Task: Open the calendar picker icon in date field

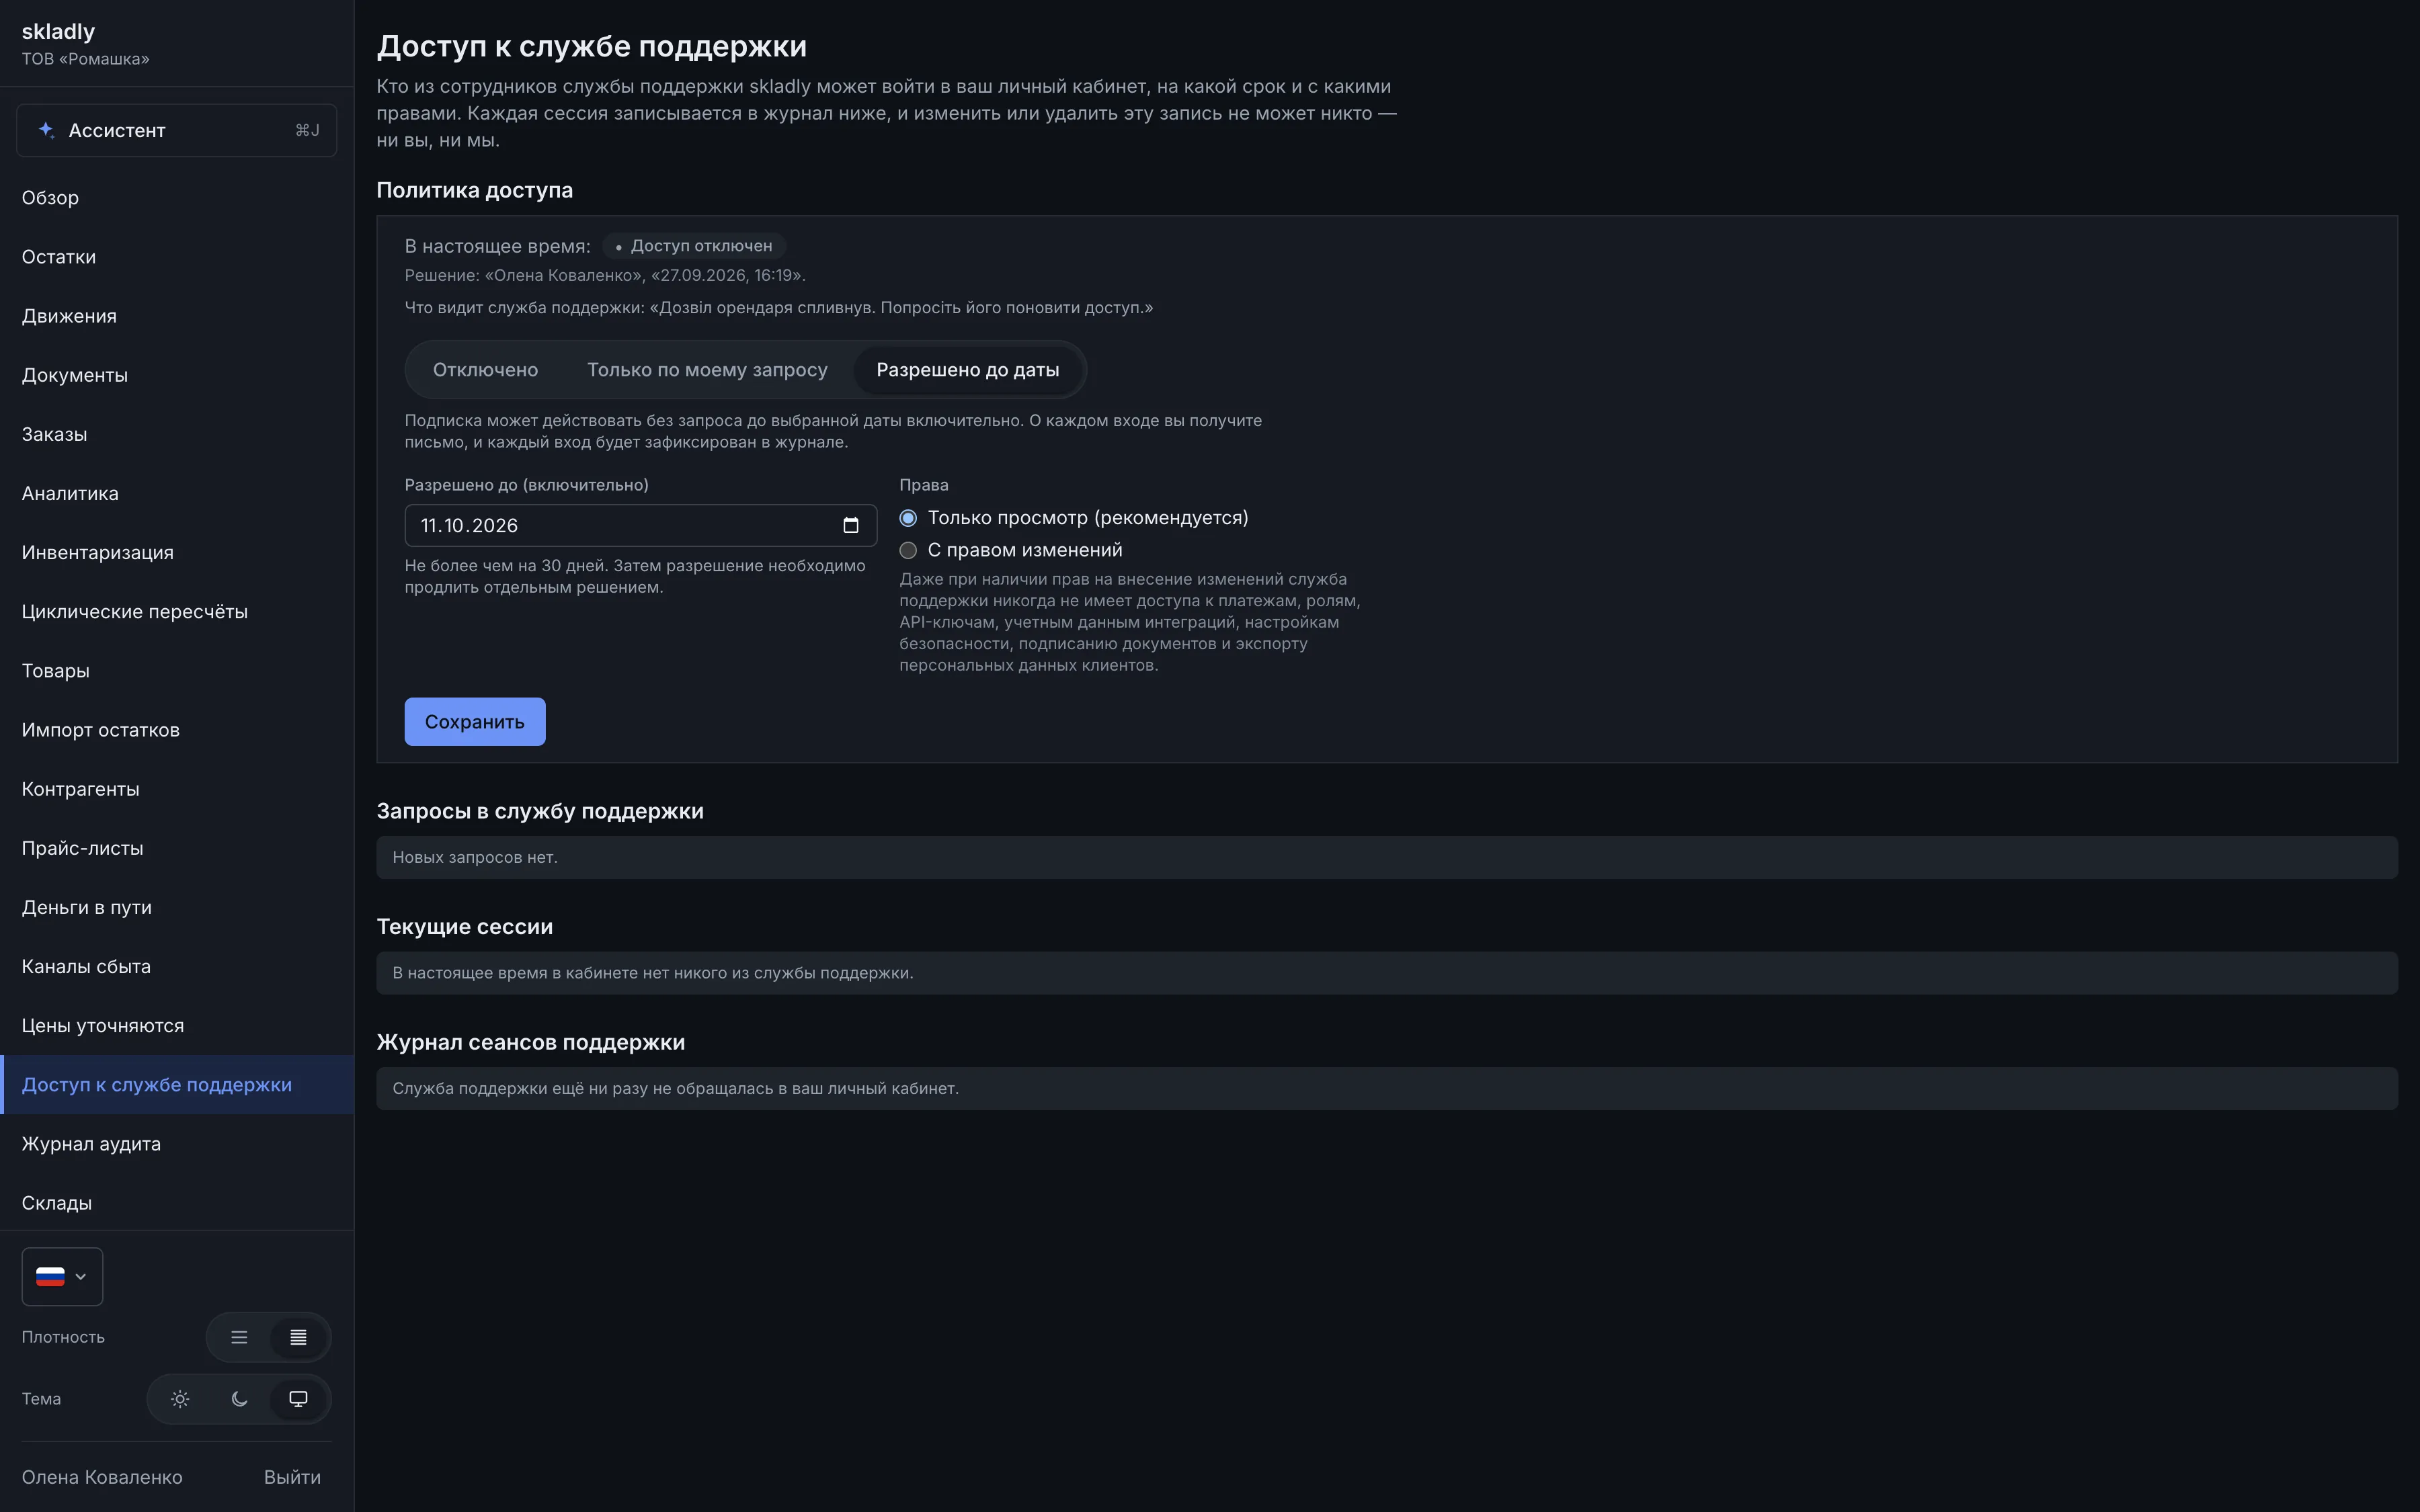Action: point(851,525)
